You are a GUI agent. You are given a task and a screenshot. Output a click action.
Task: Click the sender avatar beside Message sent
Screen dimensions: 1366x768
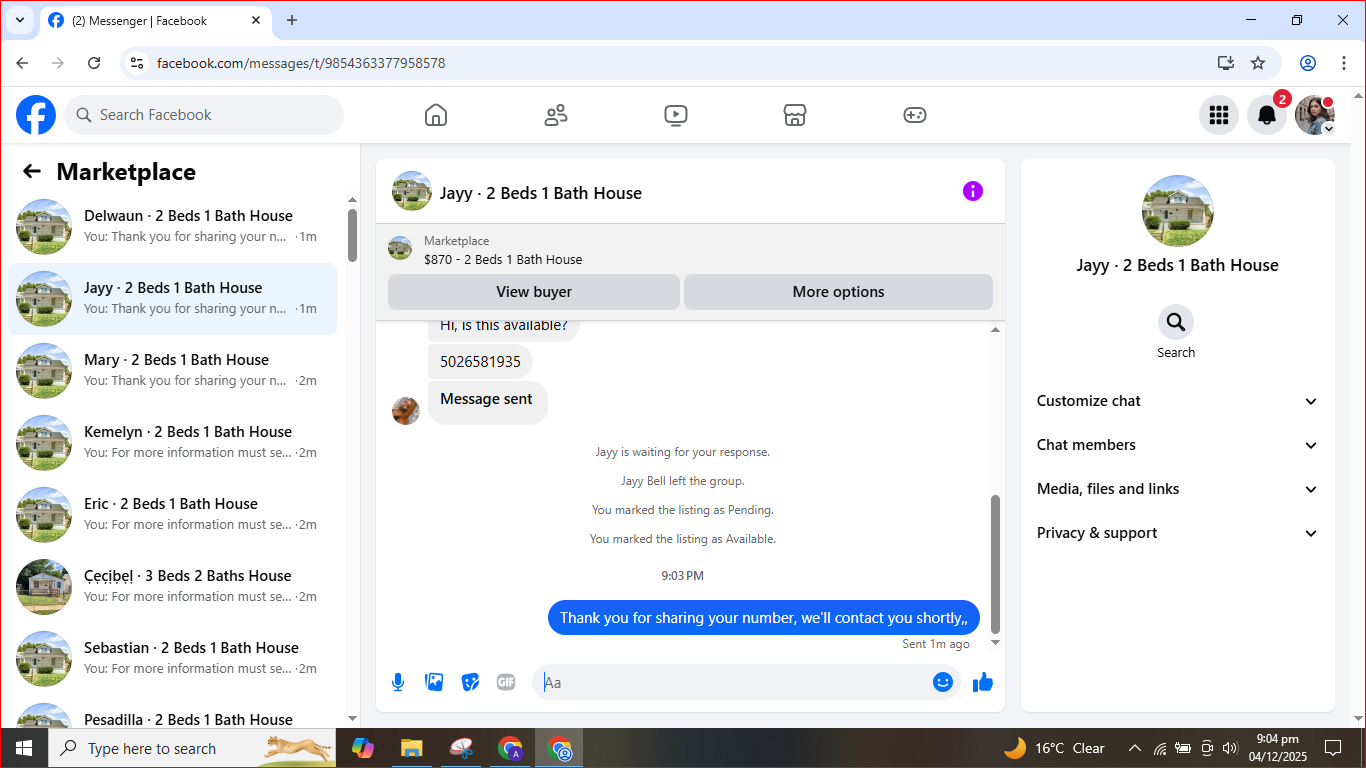(x=406, y=410)
